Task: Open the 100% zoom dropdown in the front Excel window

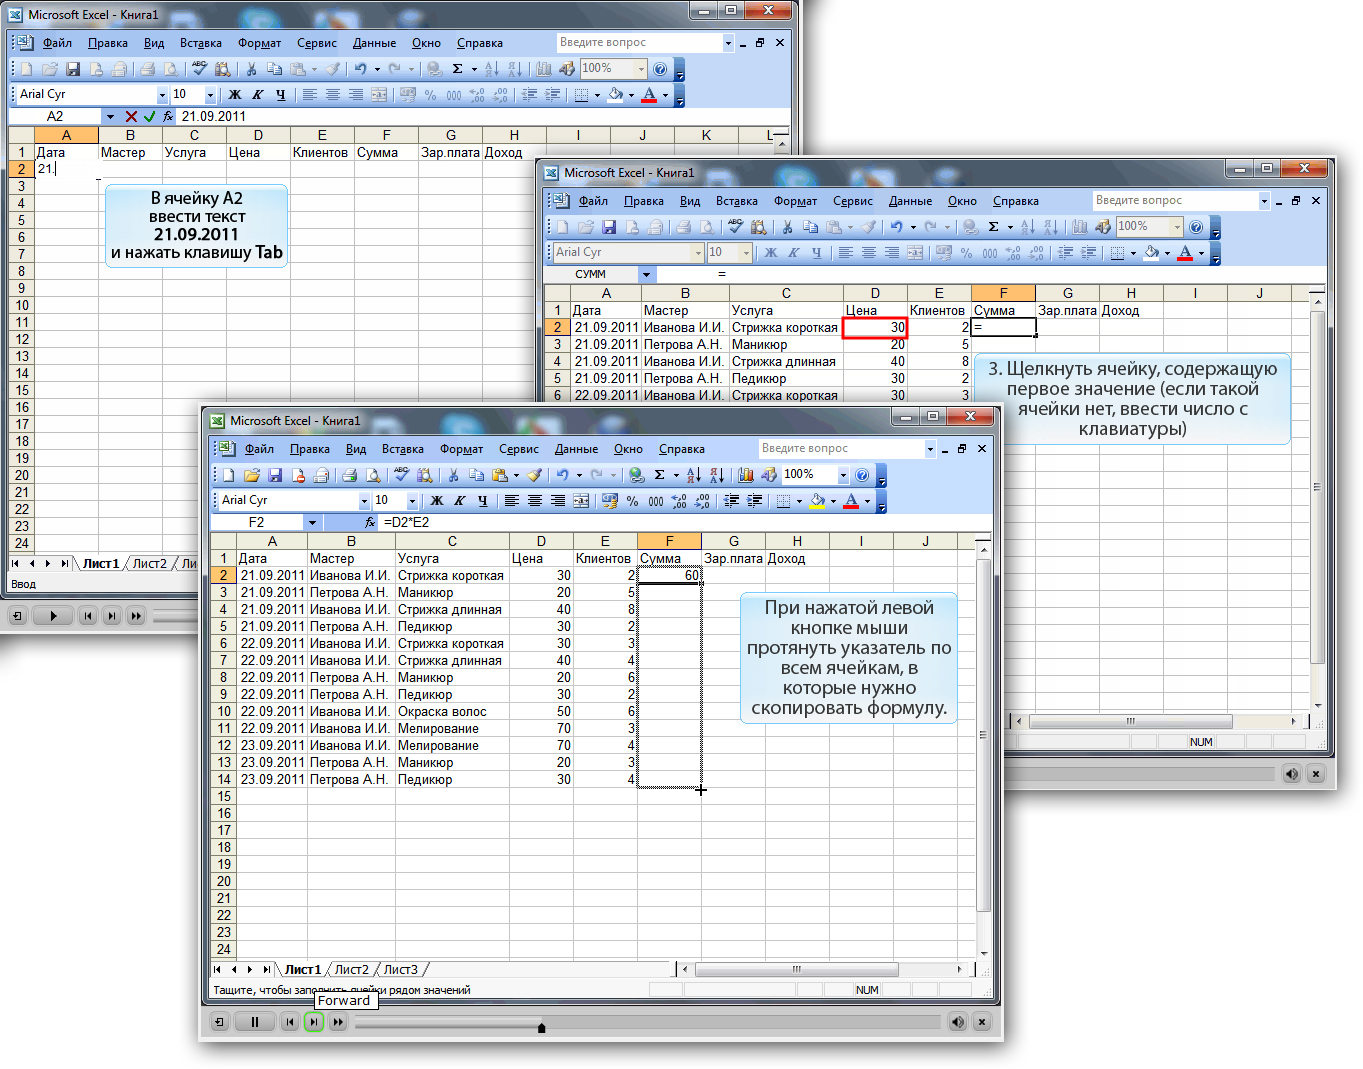Action: click(x=843, y=475)
